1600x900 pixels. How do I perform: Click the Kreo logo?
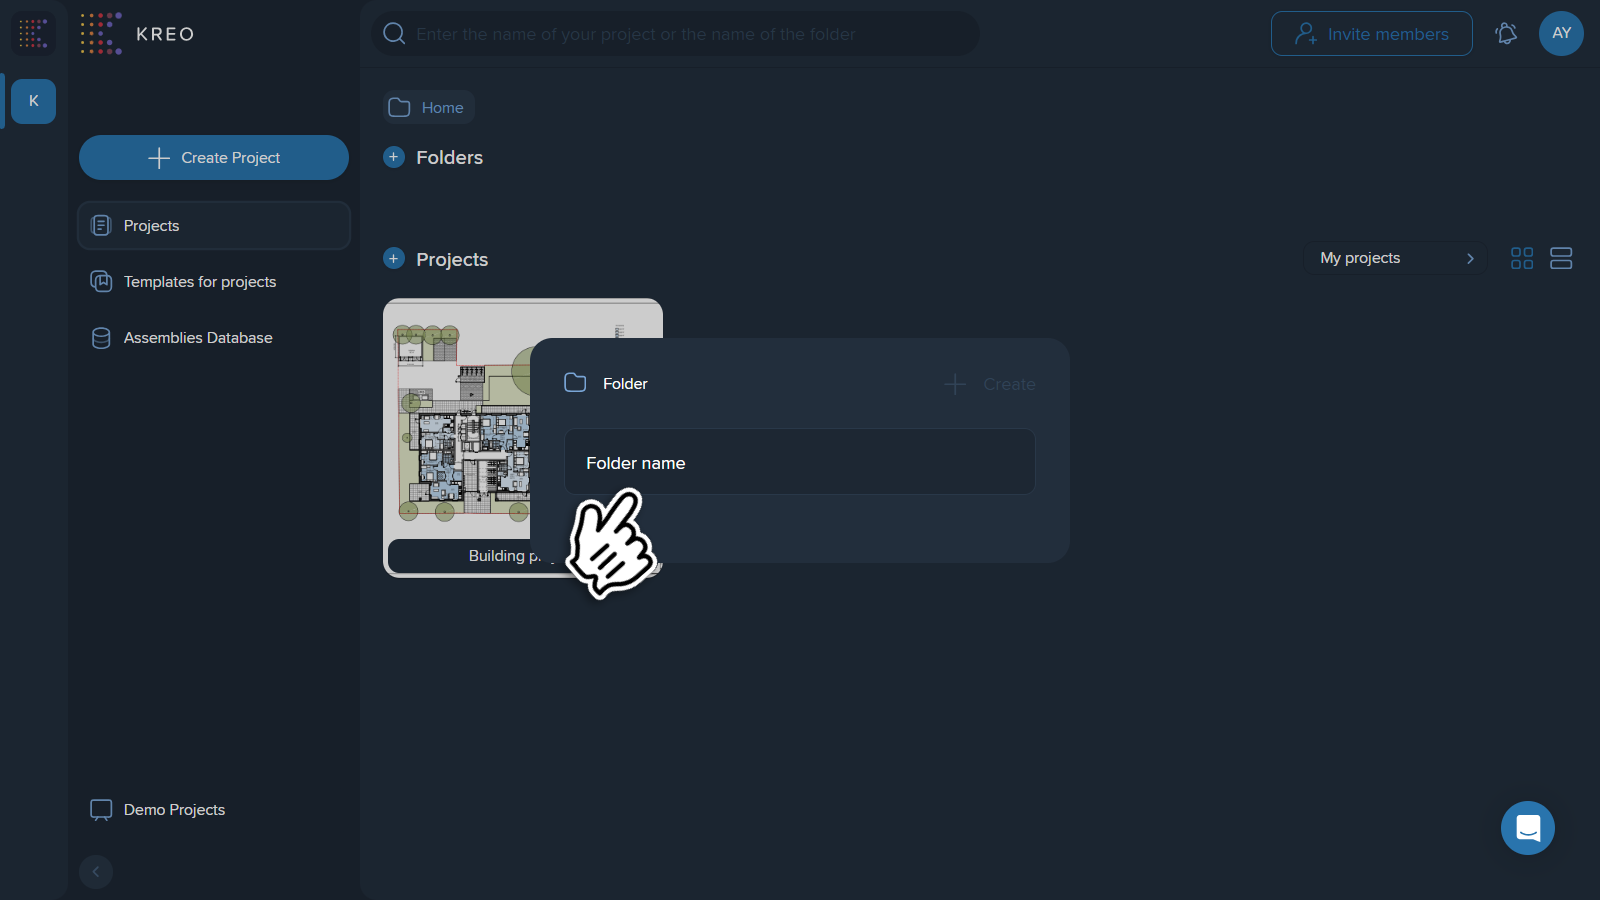click(137, 34)
